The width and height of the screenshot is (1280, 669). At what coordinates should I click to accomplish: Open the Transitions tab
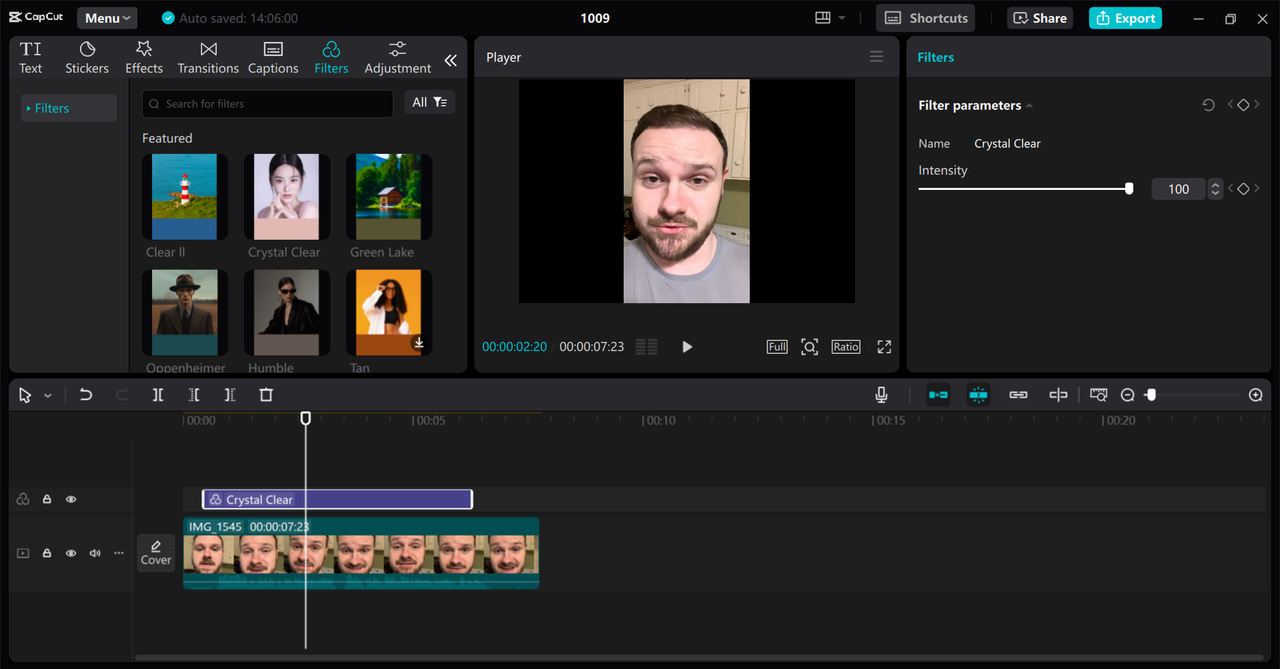[208, 58]
